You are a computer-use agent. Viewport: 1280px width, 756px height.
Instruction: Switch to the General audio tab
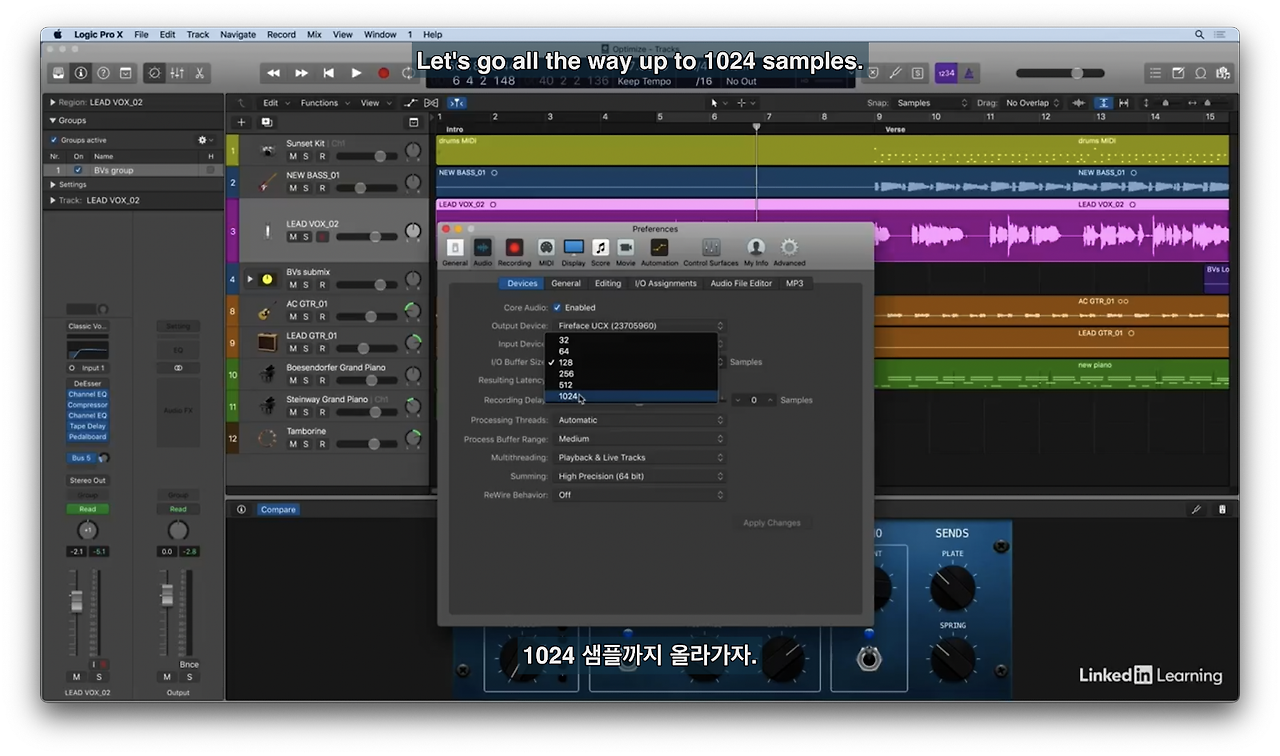[x=566, y=284]
